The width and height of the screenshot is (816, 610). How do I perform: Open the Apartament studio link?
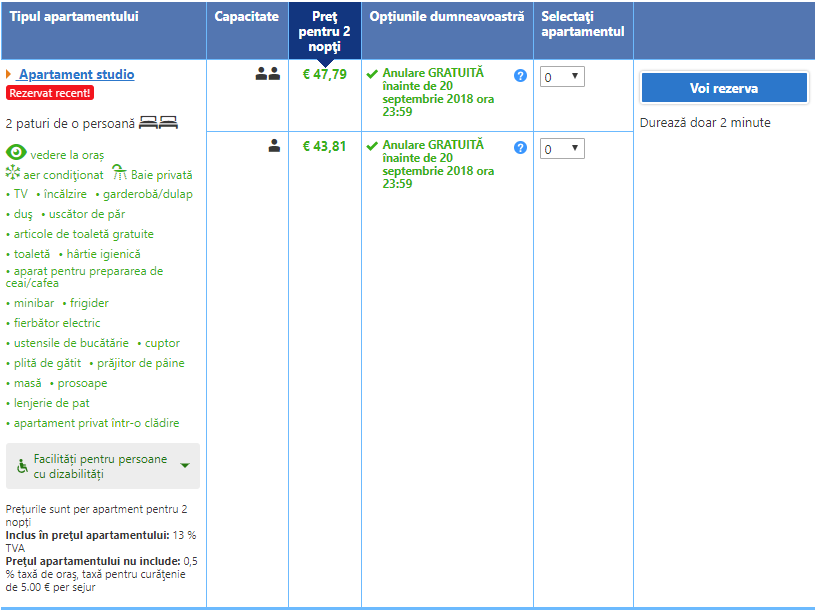pos(76,75)
